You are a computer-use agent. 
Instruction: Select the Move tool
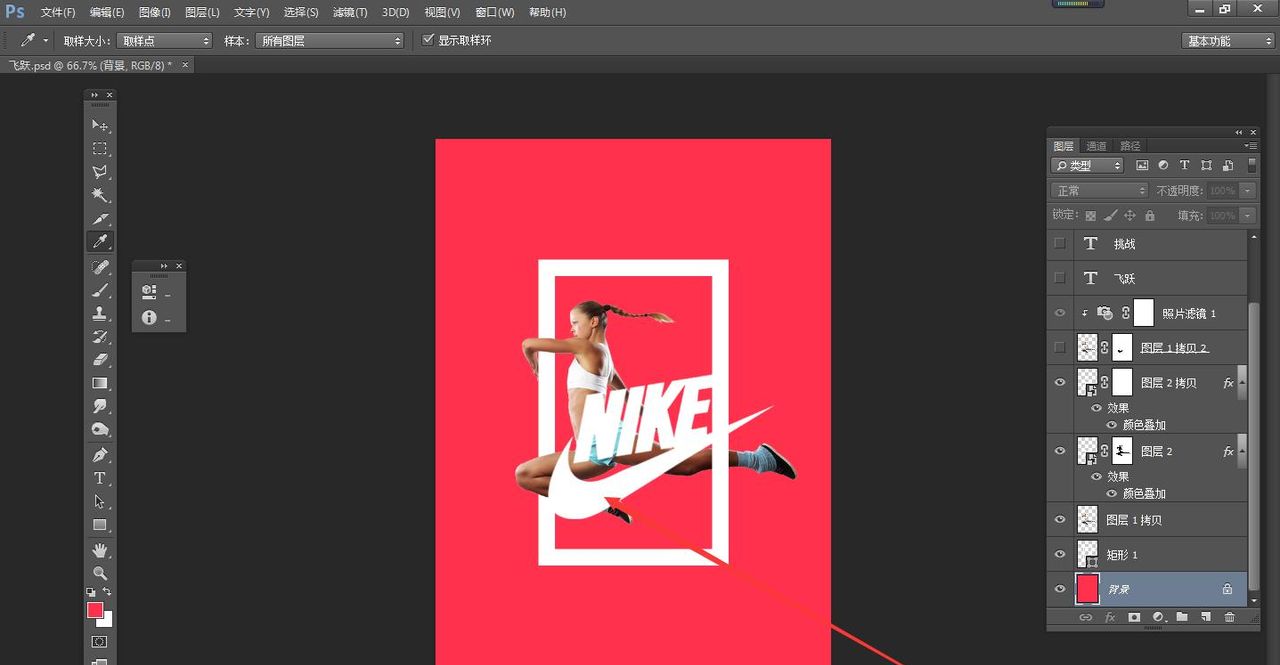coord(100,126)
